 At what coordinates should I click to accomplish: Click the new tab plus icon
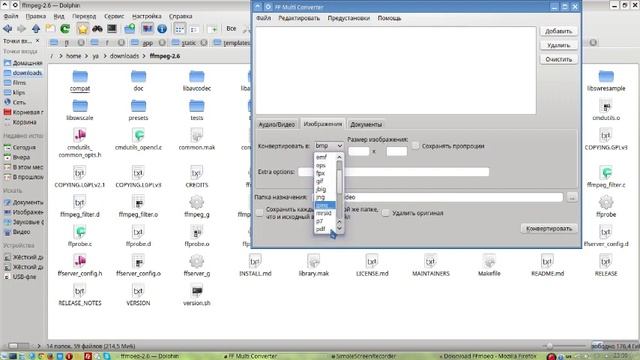[212, 29]
